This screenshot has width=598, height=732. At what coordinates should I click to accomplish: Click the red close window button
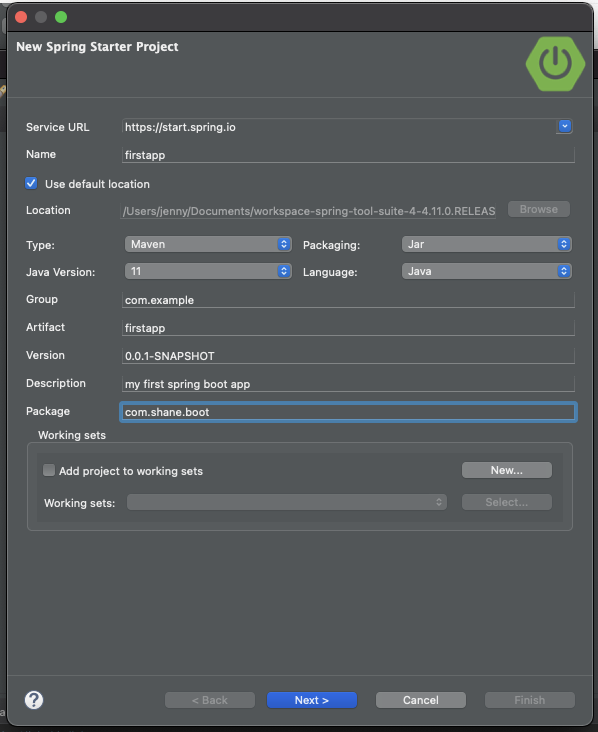point(21,17)
